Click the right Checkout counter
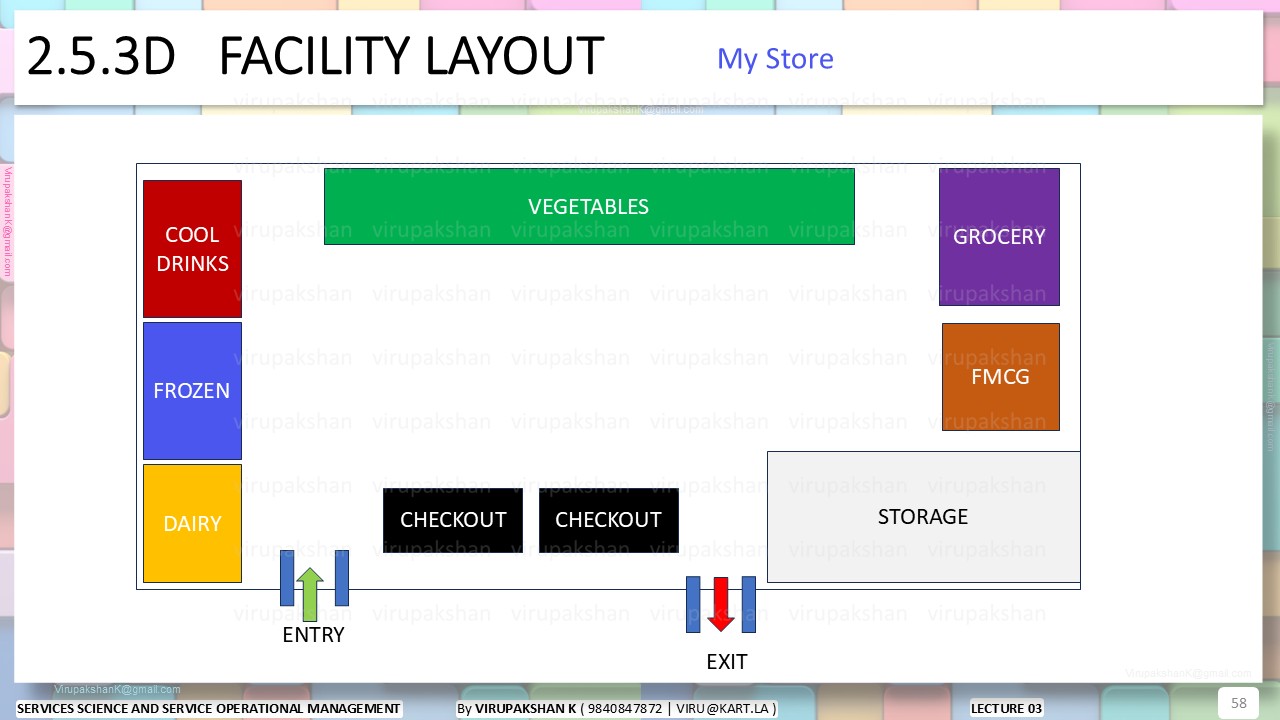This screenshot has height=720, width=1280. click(x=608, y=520)
